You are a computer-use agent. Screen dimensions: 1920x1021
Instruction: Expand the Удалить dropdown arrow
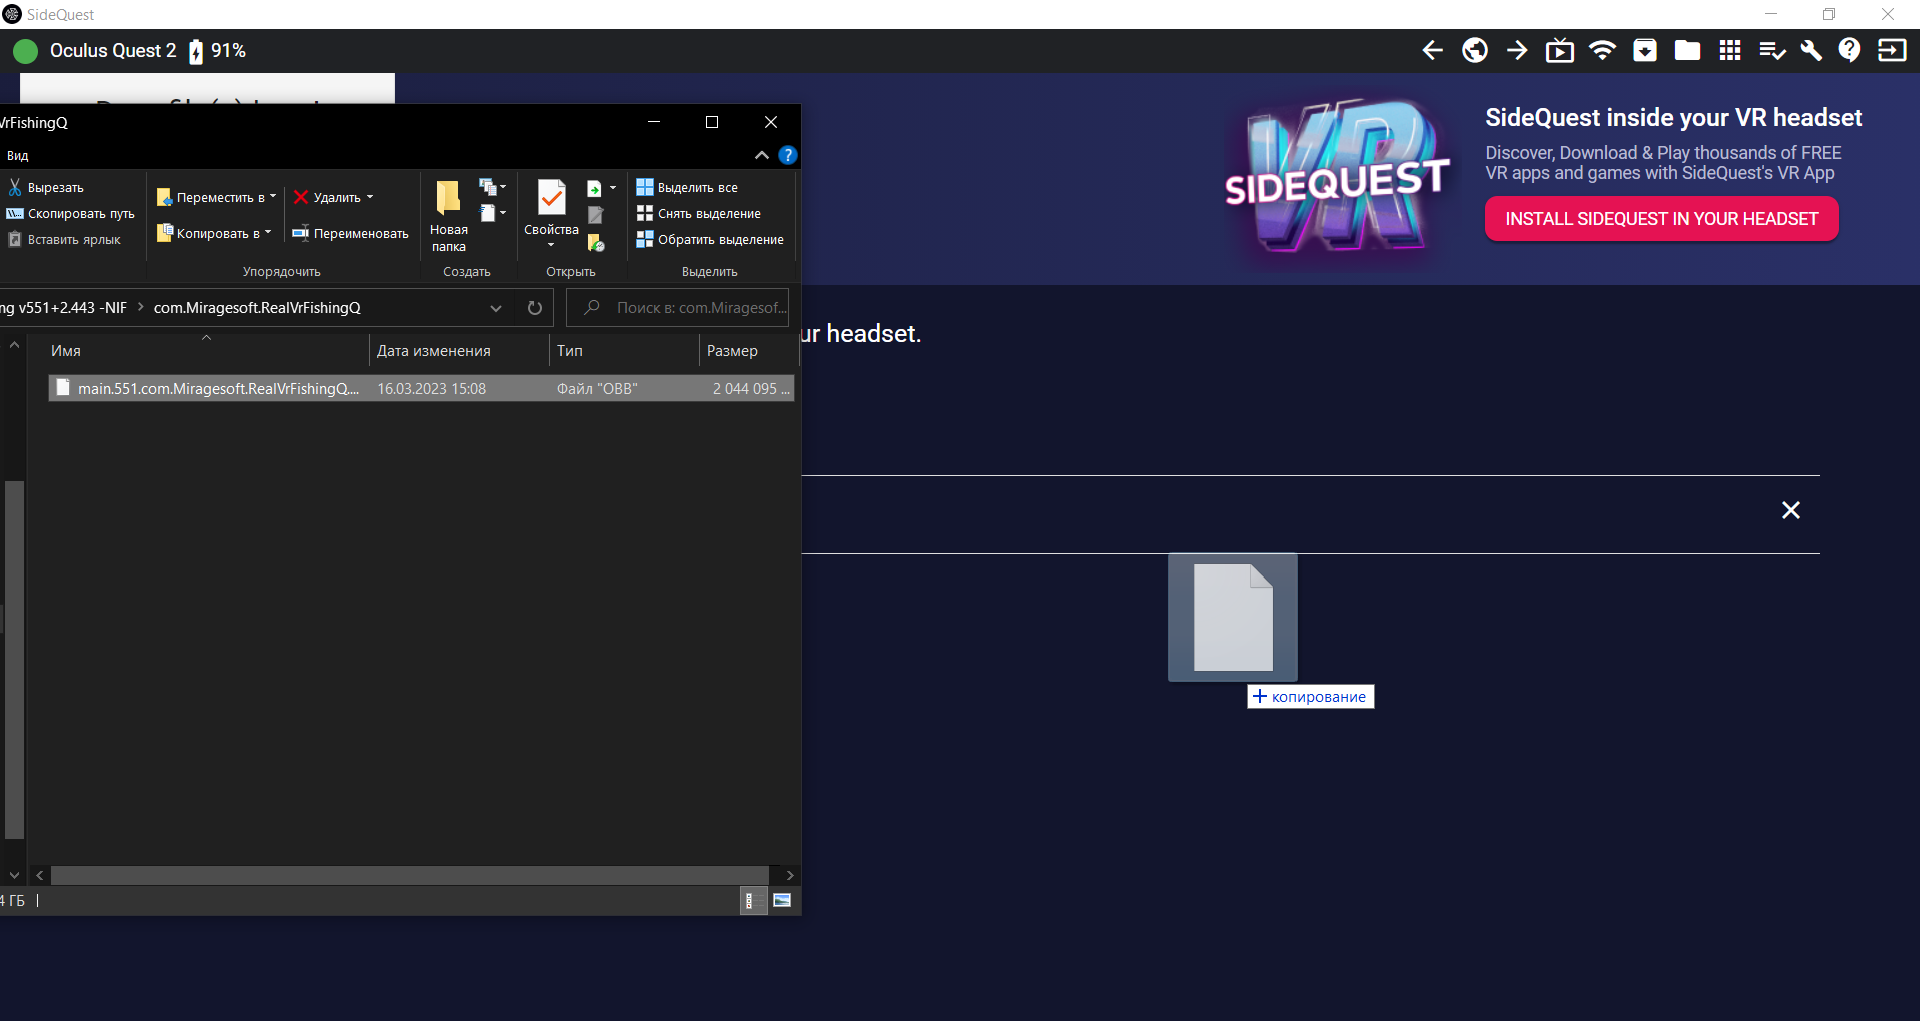370,197
